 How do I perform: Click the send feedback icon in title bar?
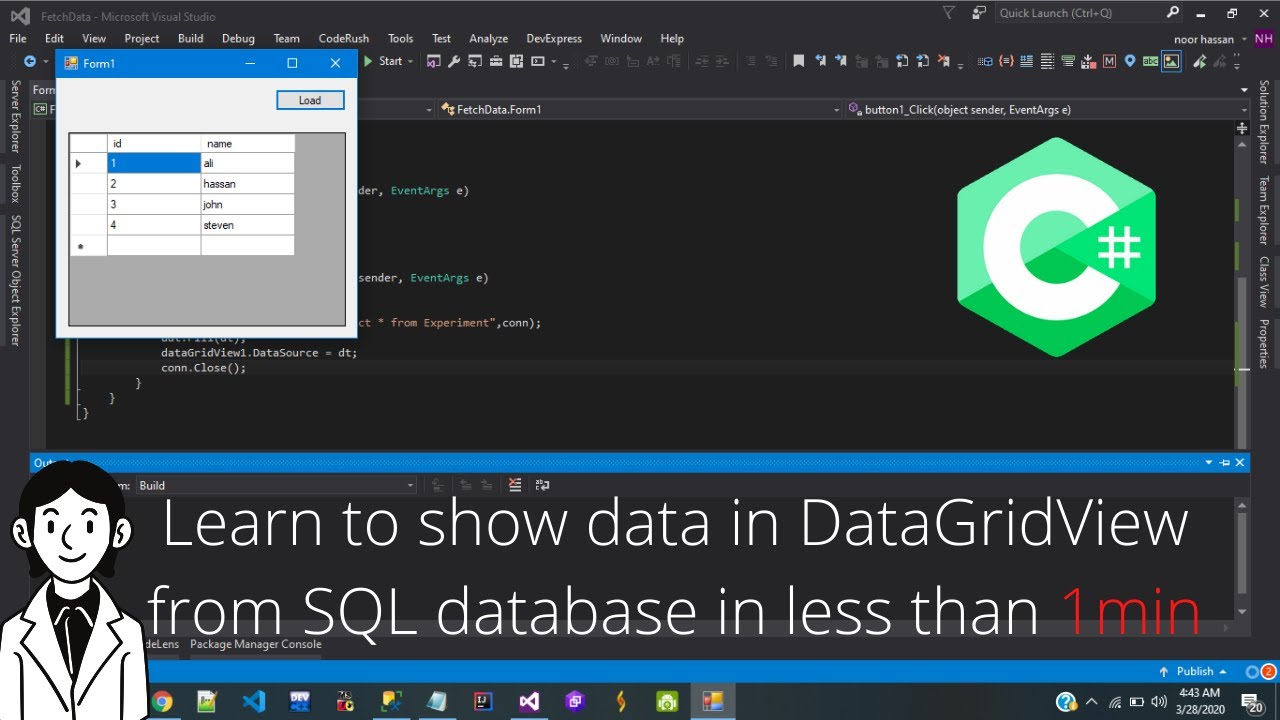tap(979, 13)
